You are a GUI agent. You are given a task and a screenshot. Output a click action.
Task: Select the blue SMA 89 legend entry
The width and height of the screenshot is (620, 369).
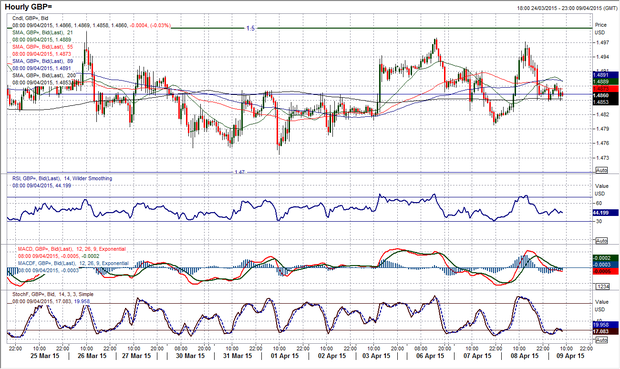click(43, 61)
